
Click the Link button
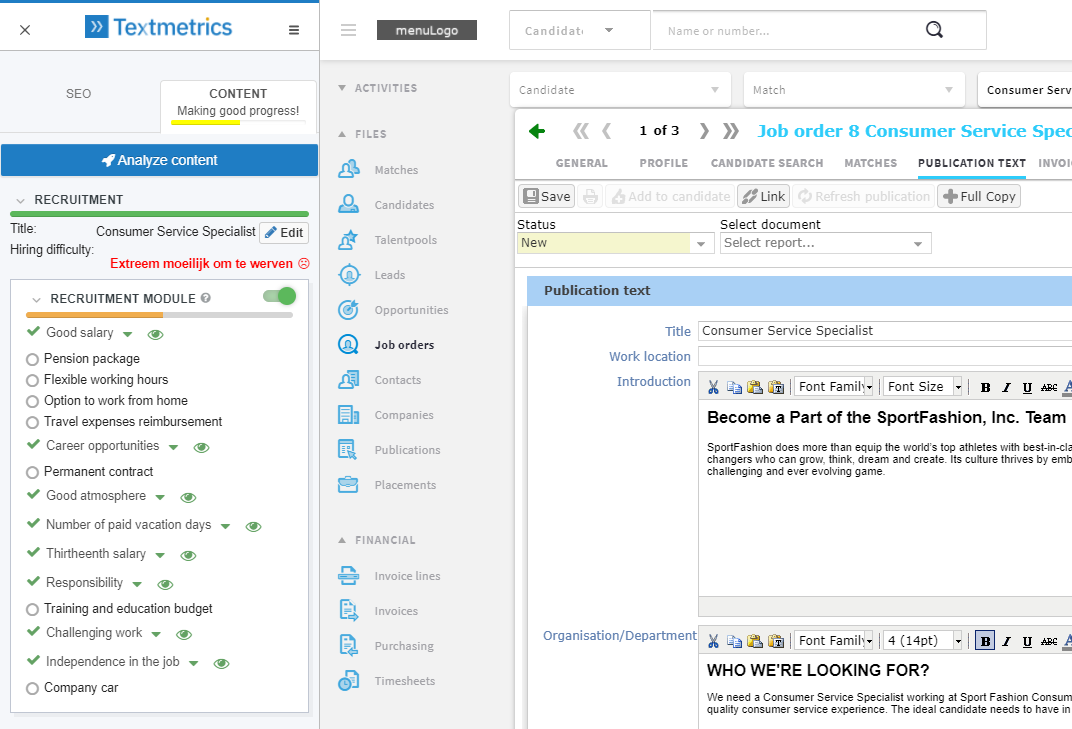pos(764,197)
